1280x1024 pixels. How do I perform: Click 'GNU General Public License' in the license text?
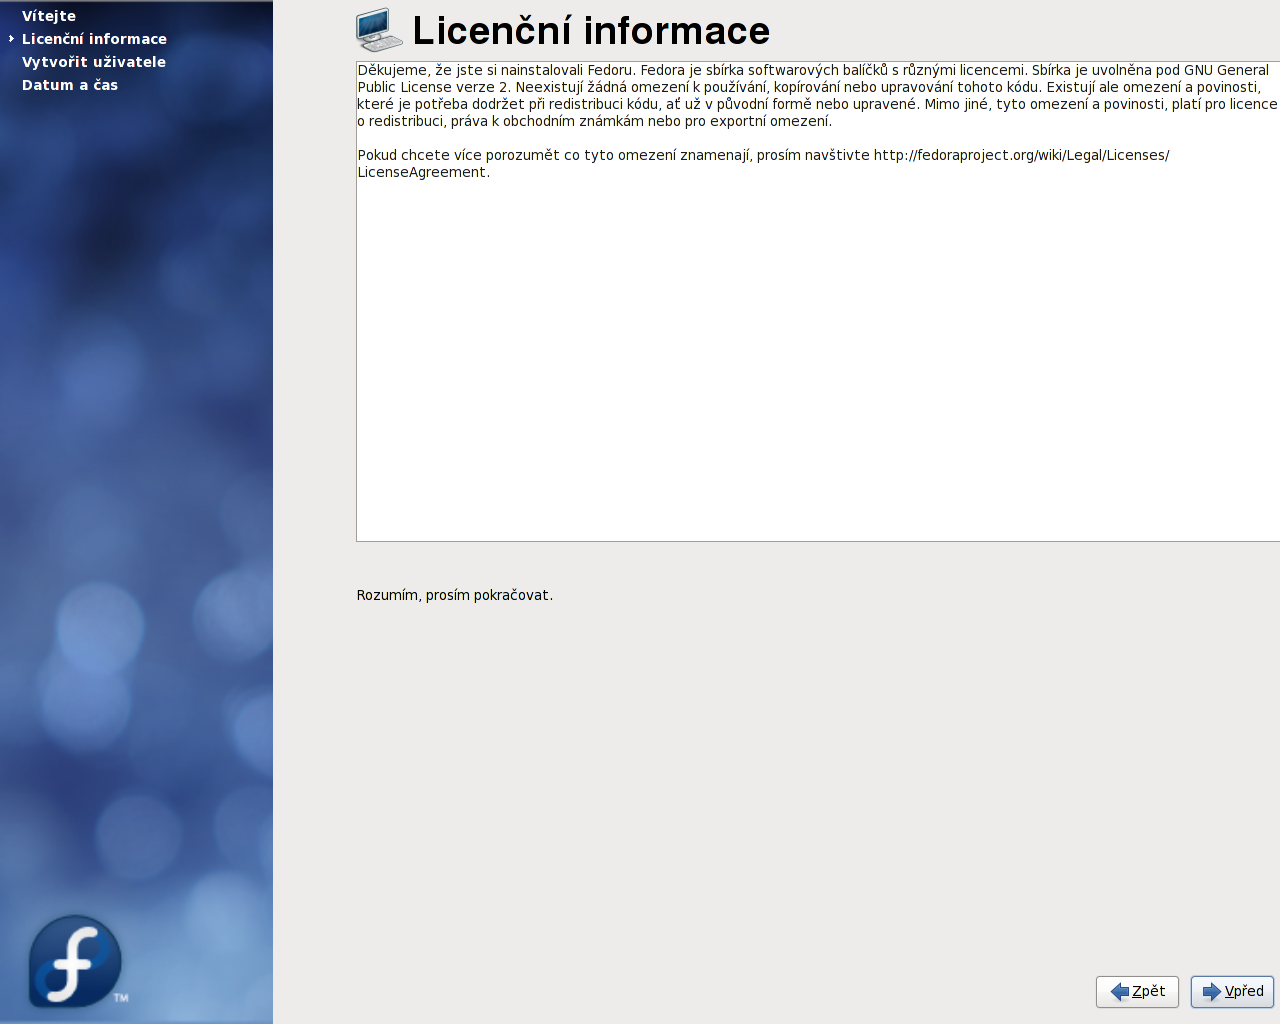click(1226, 71)
